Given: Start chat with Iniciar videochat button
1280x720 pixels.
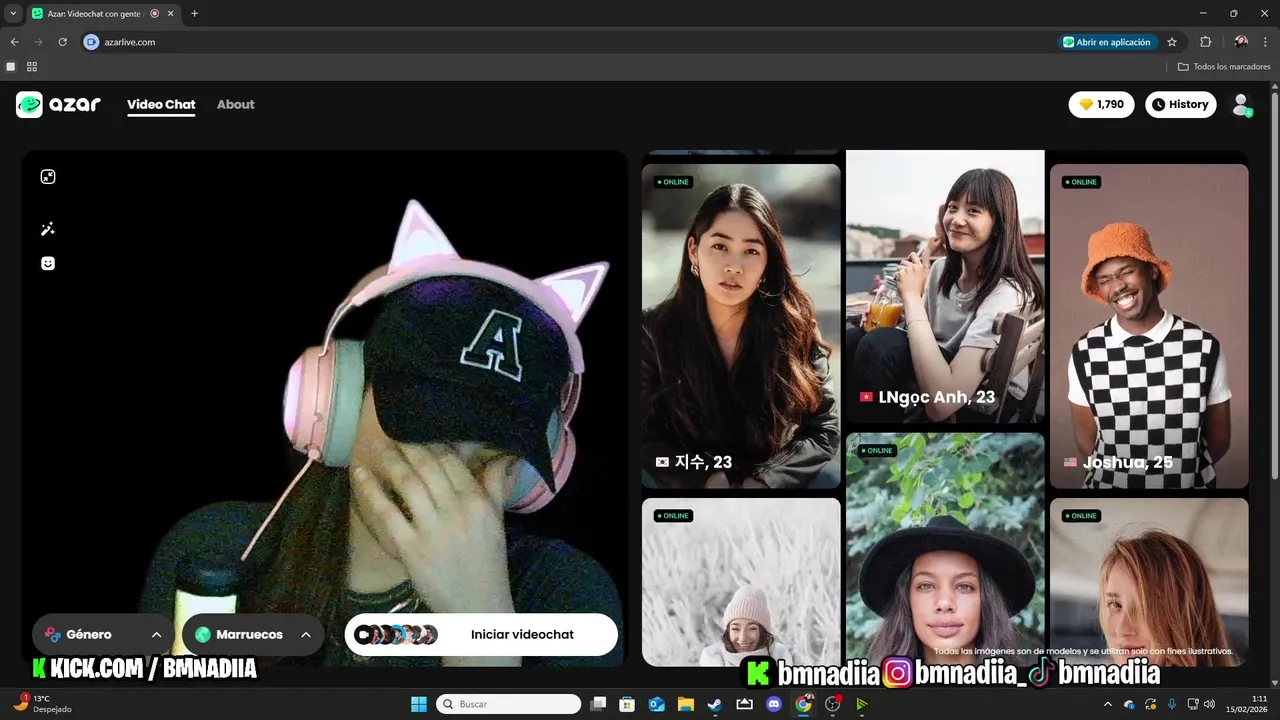Looking at the screenshot, I should (481, 634).
